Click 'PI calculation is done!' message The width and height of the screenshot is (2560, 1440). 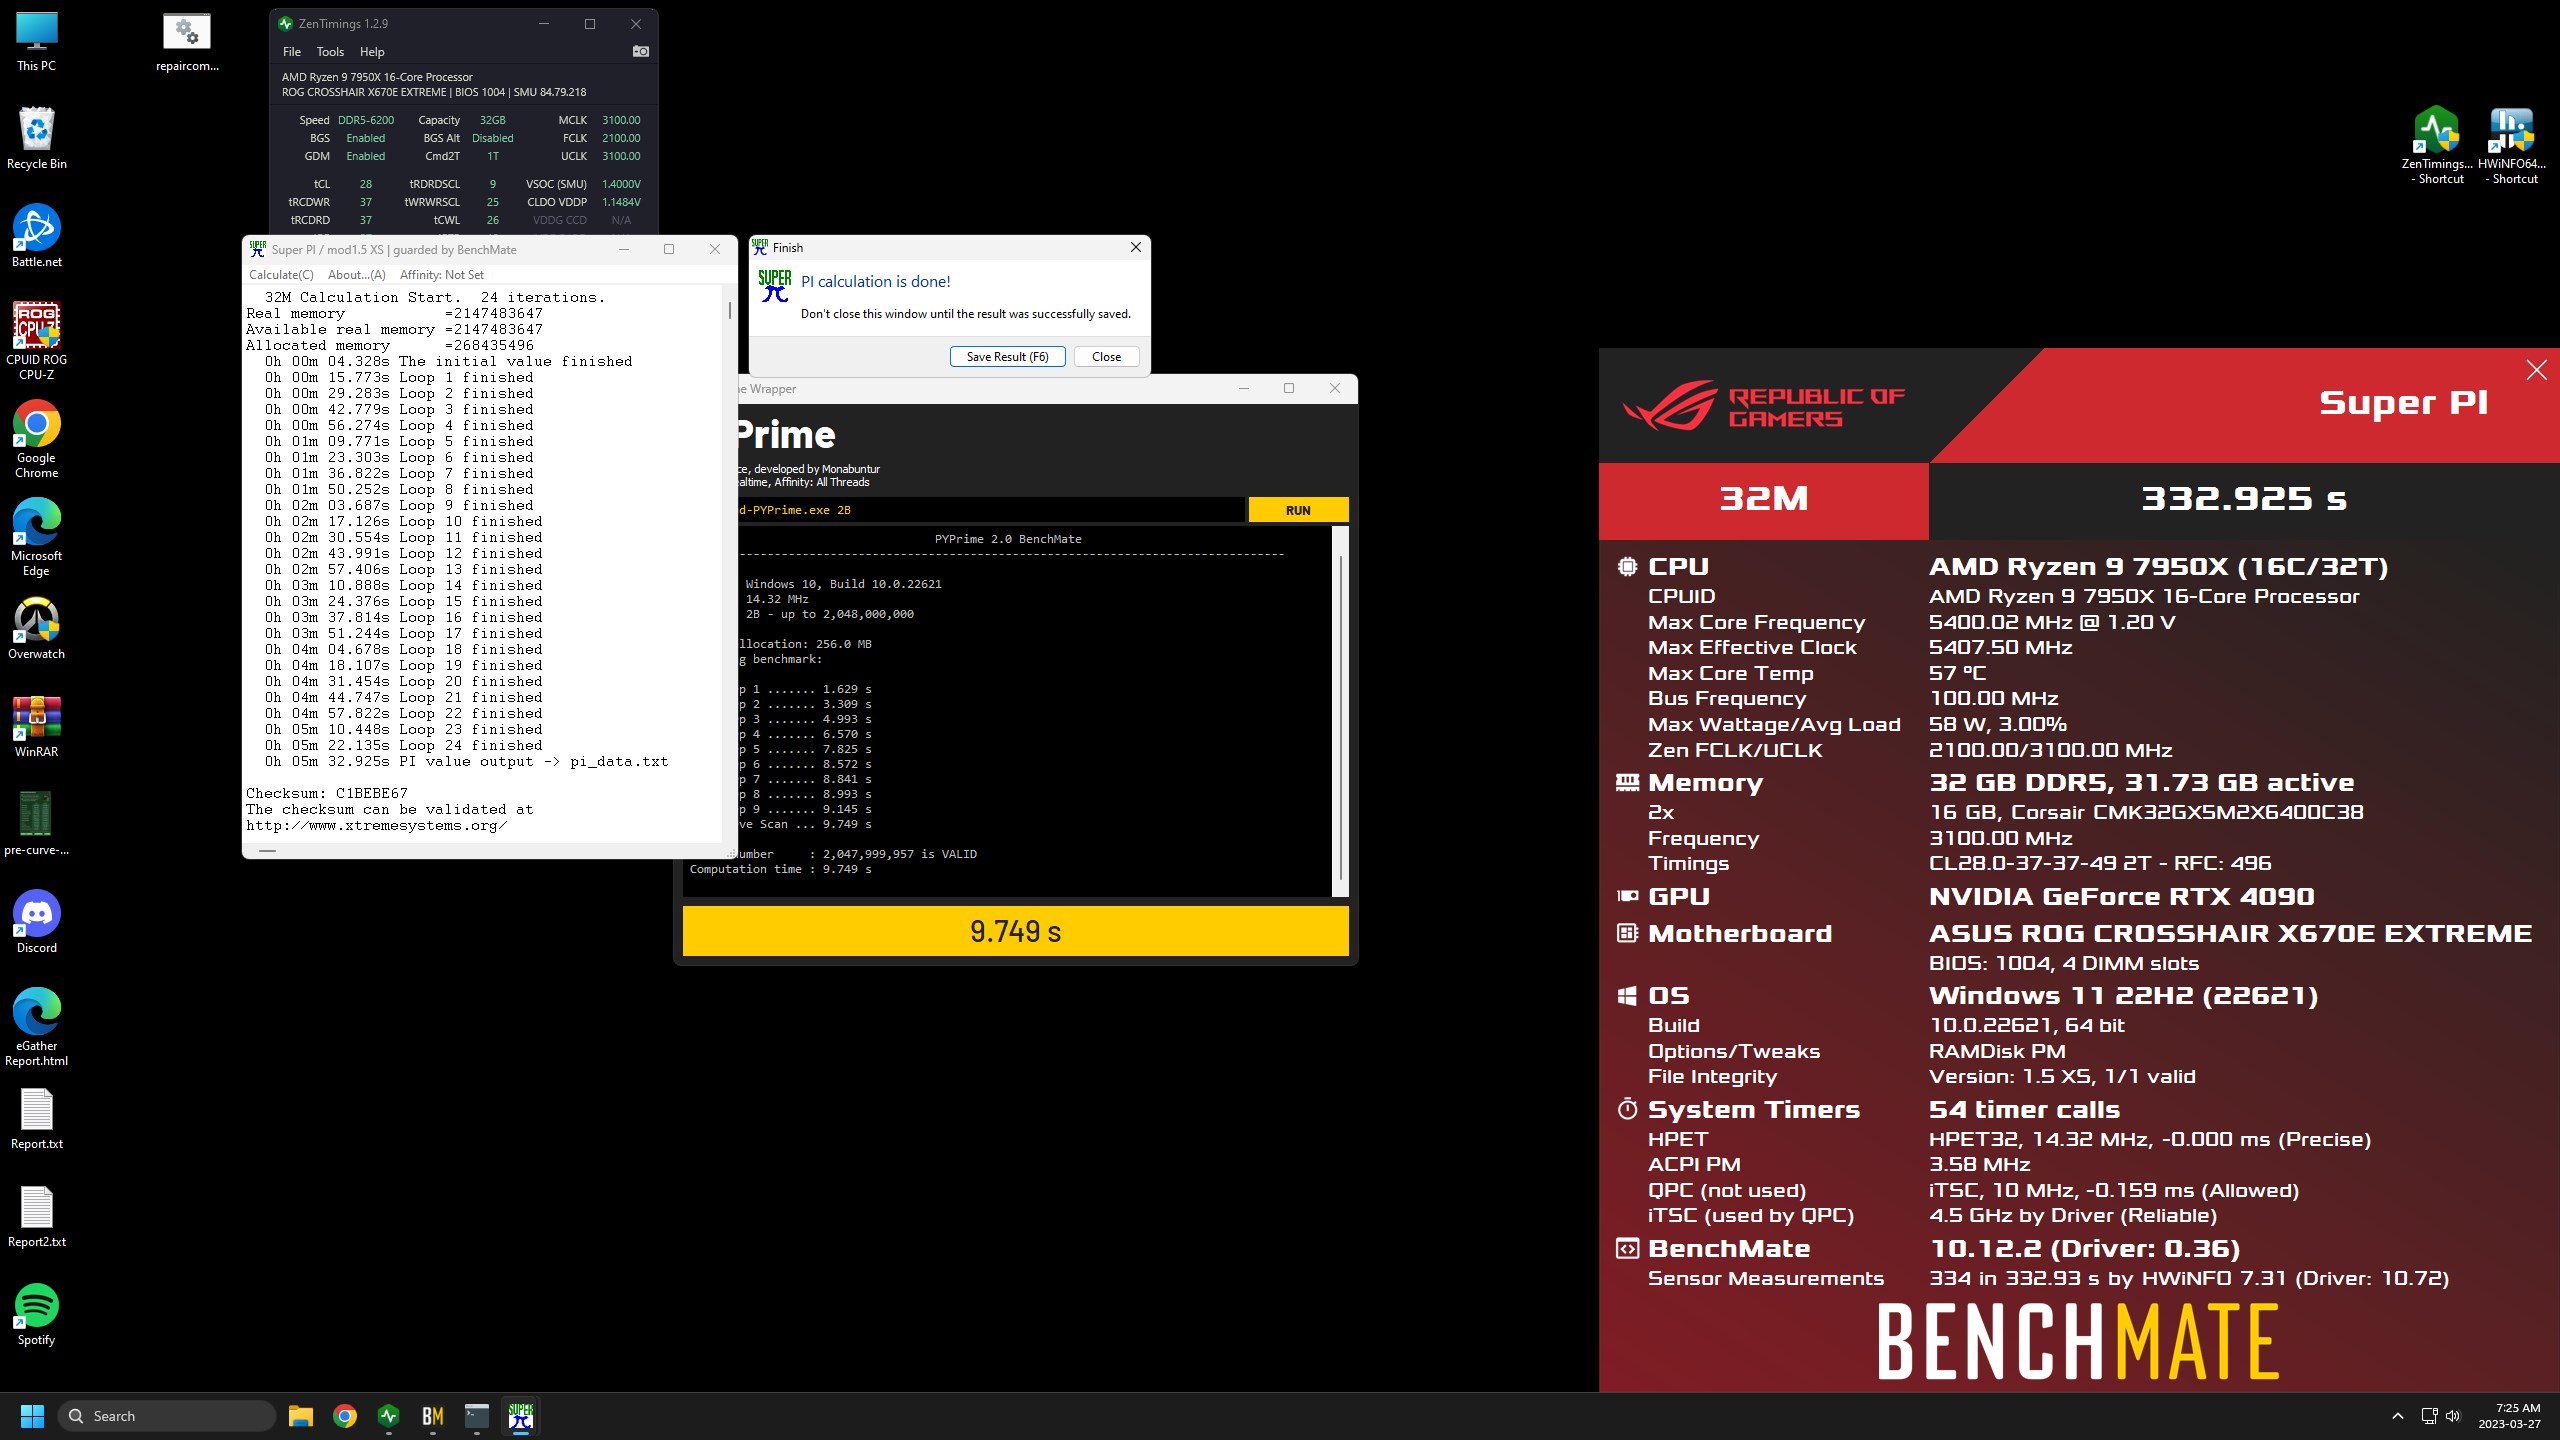875,282
